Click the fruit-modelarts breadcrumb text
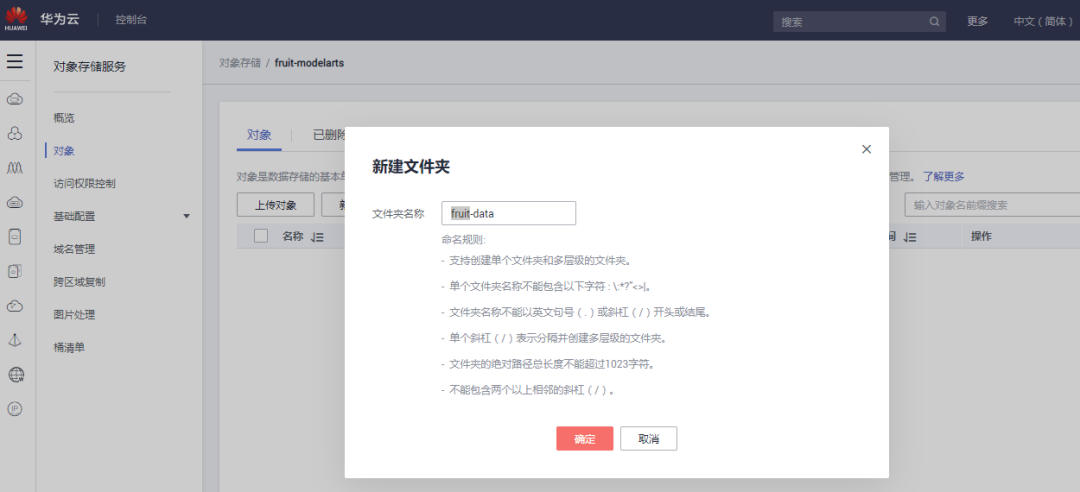Viewport: 1080px width, 492px height. (309, 63)
